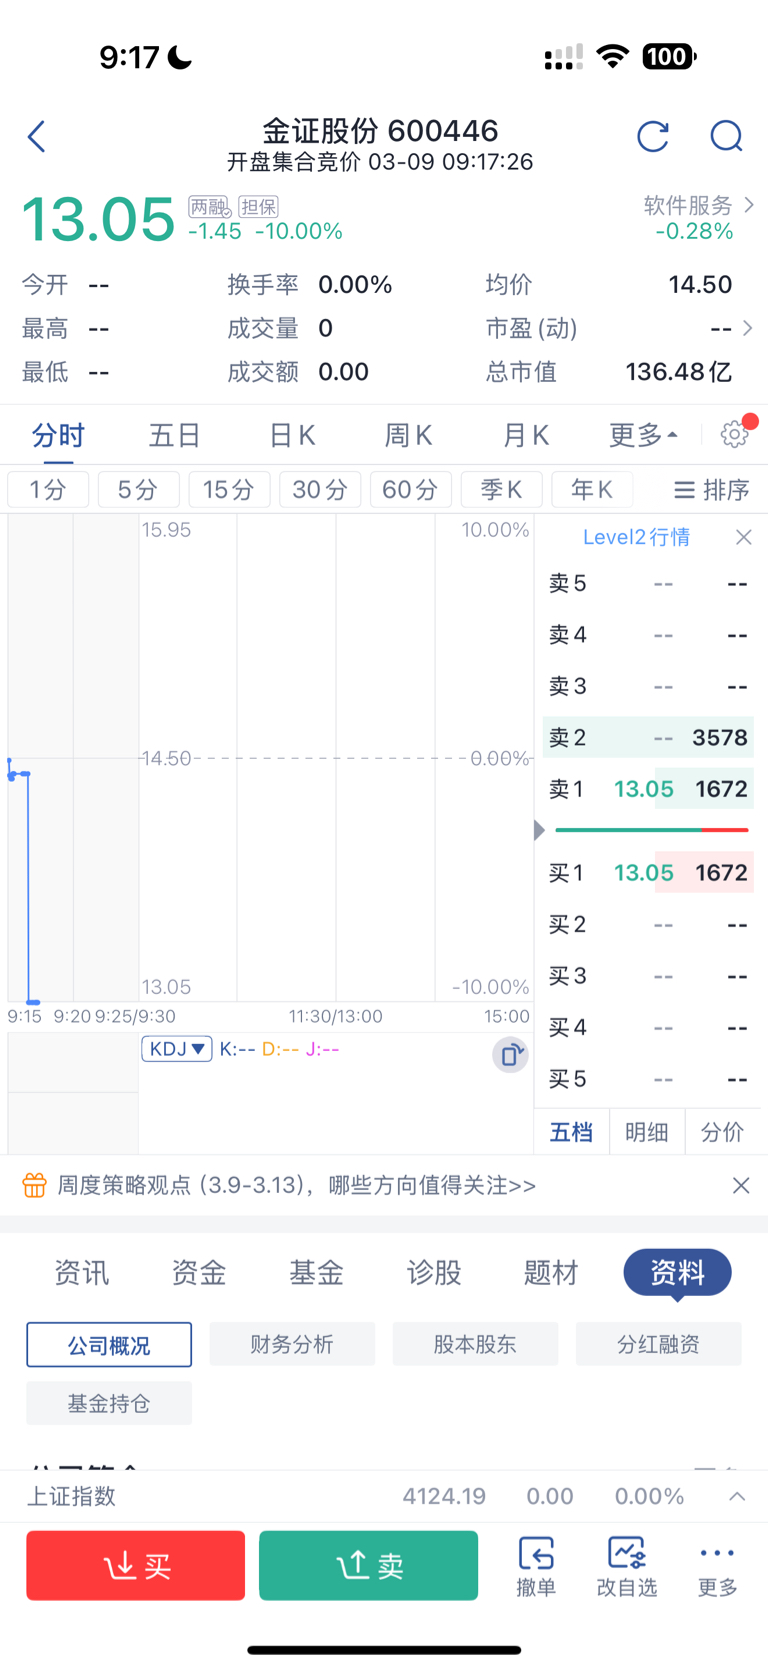Open the weekly strategy 周度策略观点 link
This screenshot has height=1669, width=768.
point(297,1185)
